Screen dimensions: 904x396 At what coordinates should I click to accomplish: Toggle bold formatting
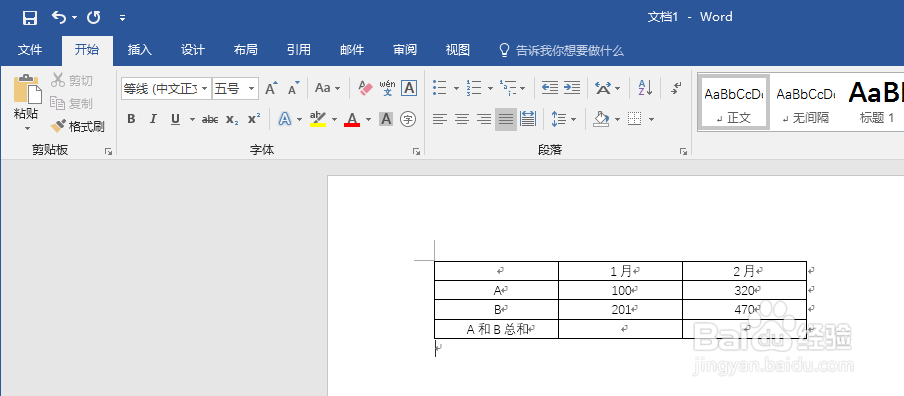(x=131, y=119)
